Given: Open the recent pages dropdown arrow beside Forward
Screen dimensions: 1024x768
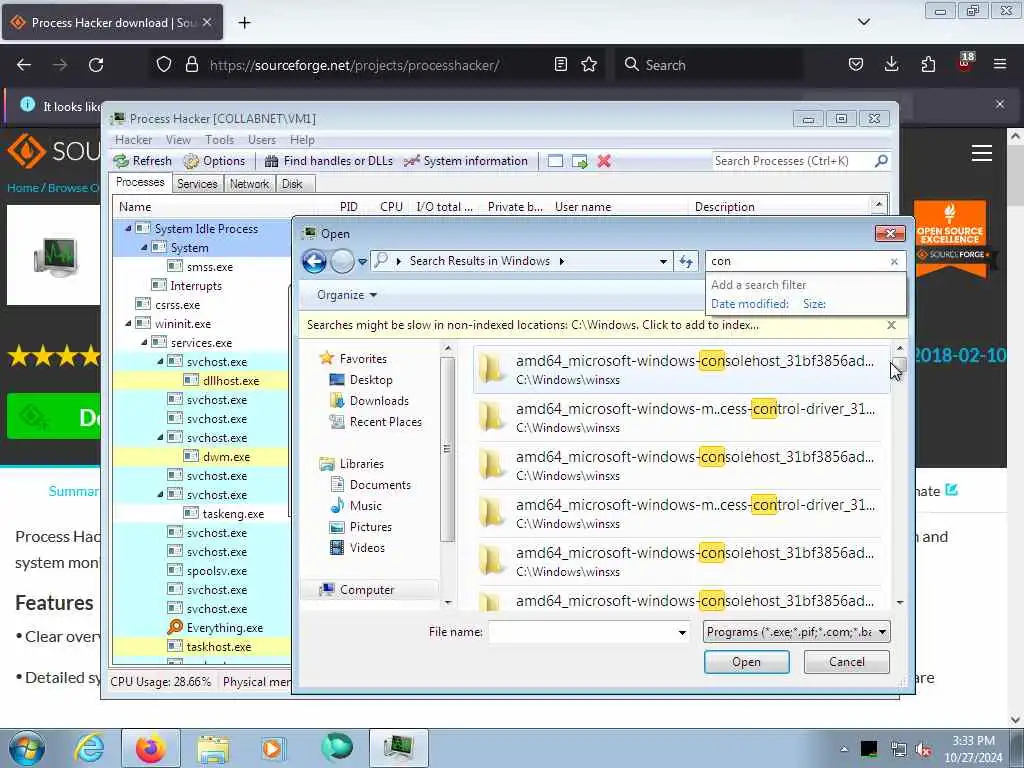Looking at the screenshot, I should tap(362, 261).
